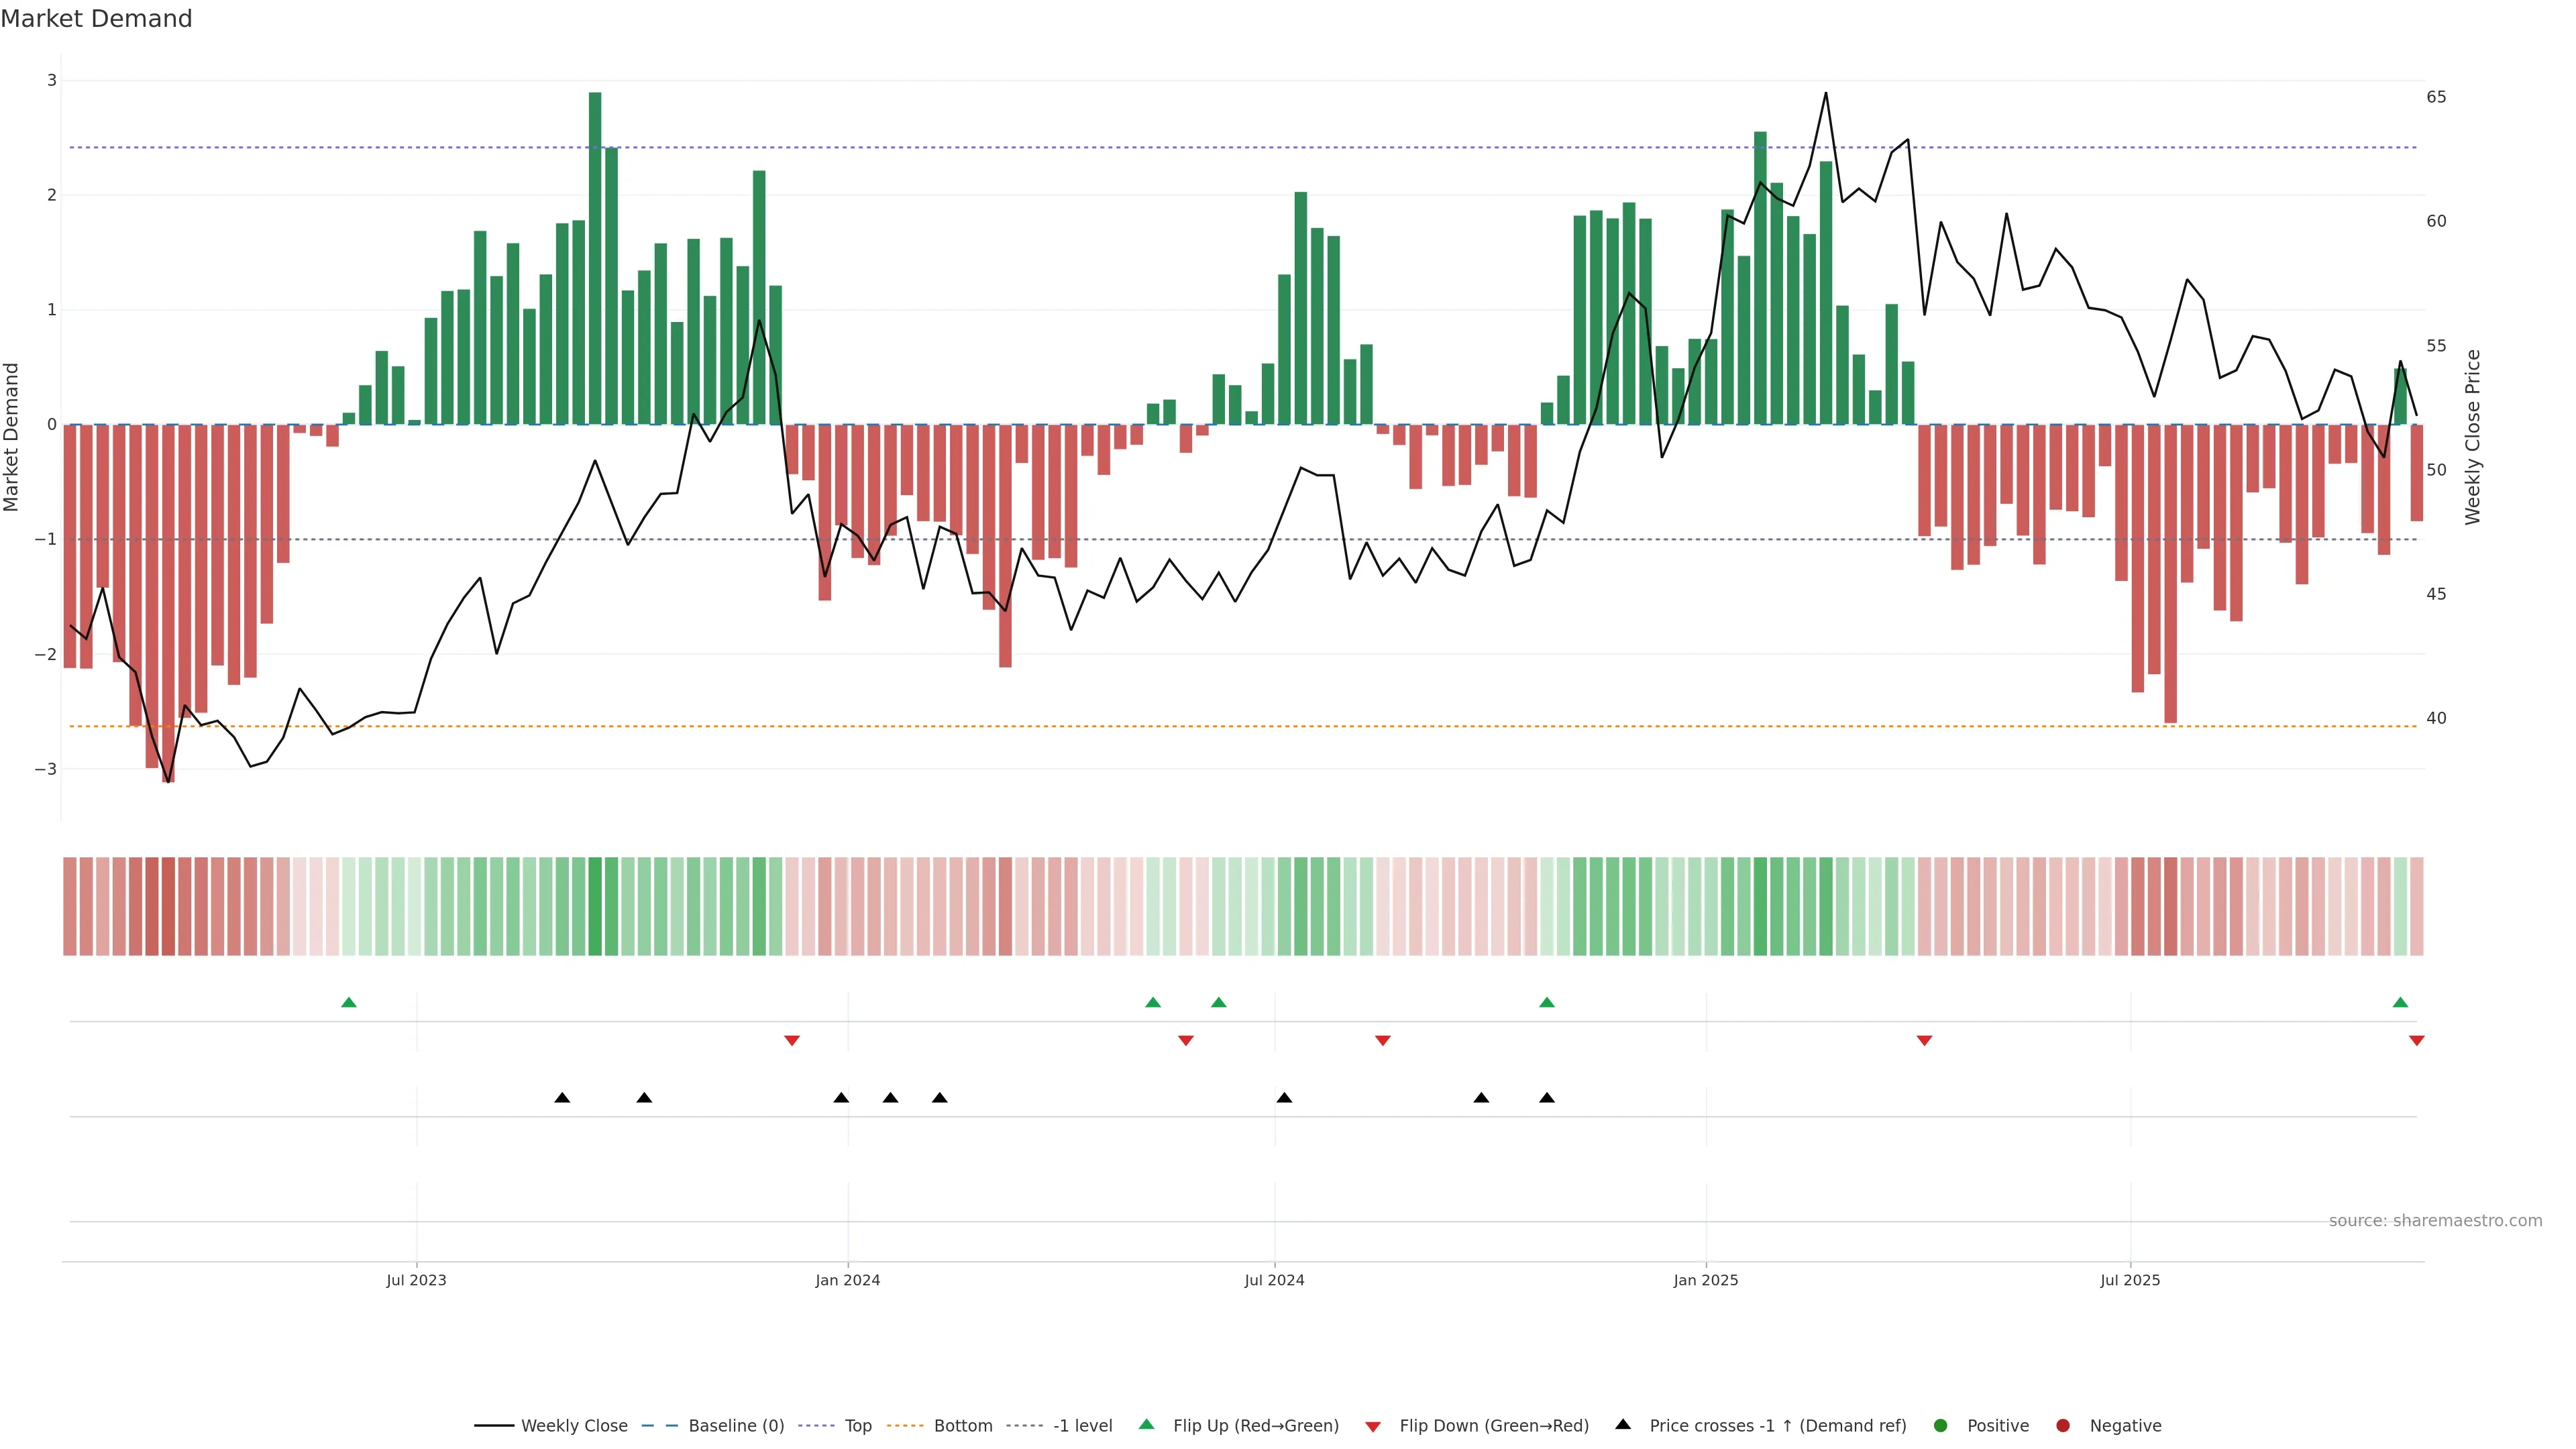Click Price crosses -1 black triangle legend
The image size is (2576, 1449).
tap(1623, 1424)
